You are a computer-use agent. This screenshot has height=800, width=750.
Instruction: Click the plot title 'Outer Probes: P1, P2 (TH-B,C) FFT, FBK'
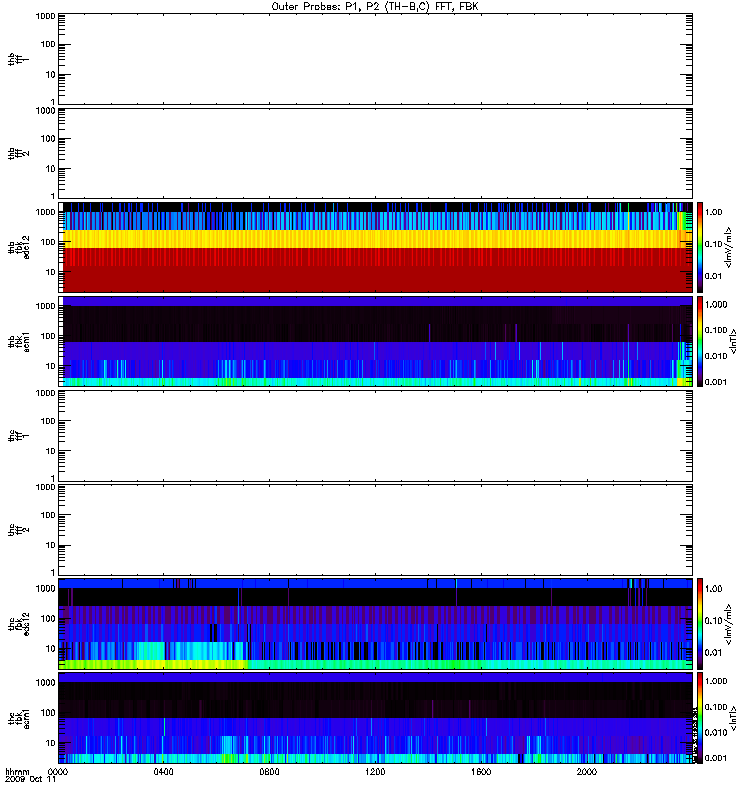pyautogui.click(x=375, y=7)
